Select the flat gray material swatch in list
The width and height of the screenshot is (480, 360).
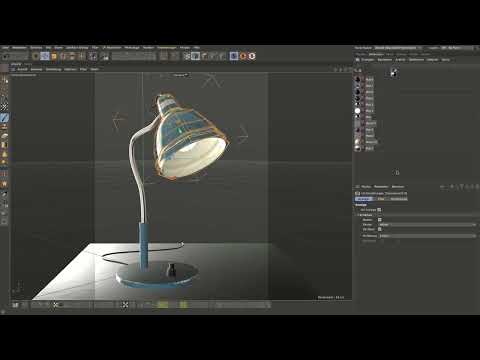point(358,123)
